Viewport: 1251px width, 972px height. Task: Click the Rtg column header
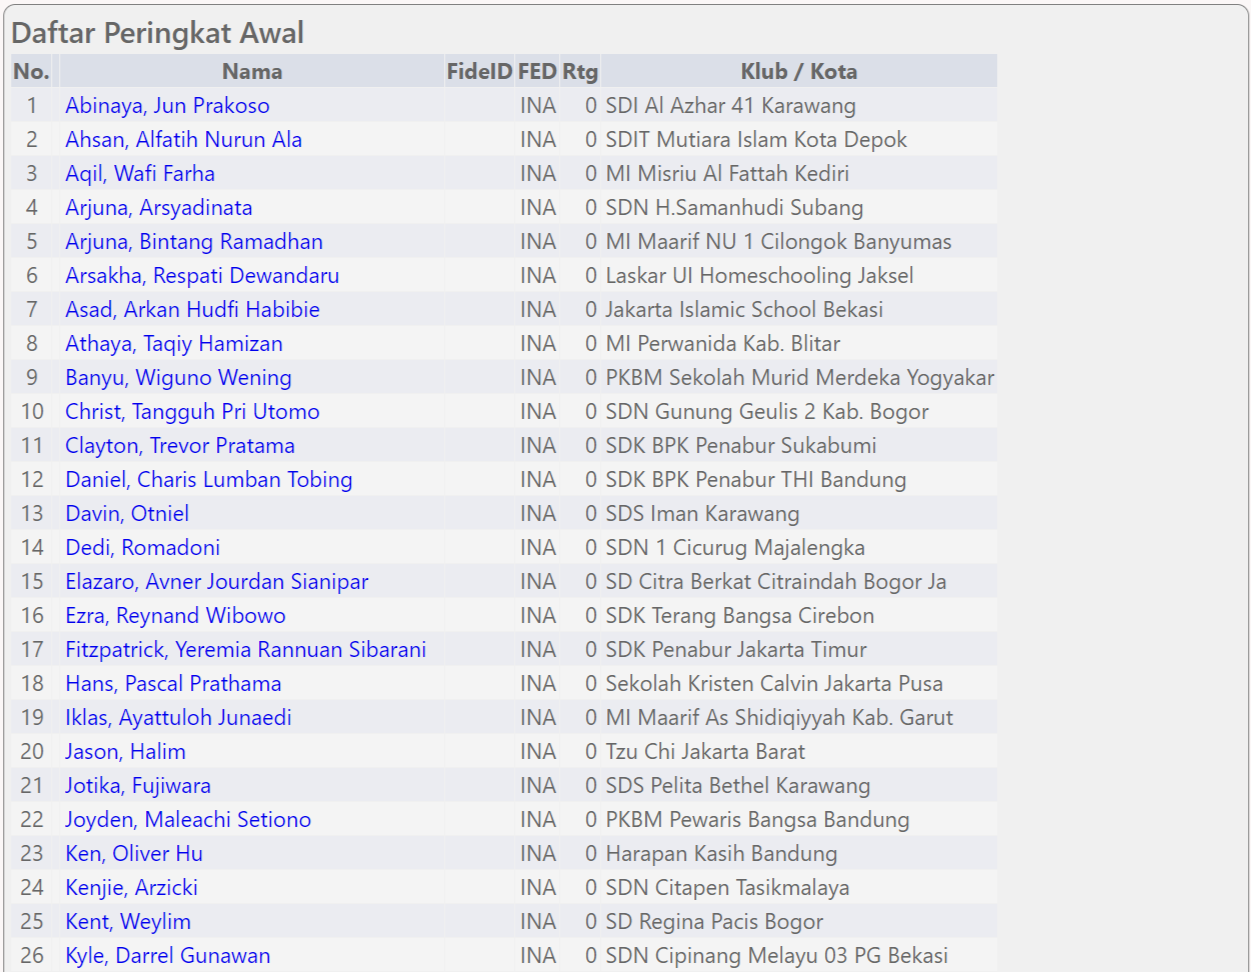tap(580, 72)
